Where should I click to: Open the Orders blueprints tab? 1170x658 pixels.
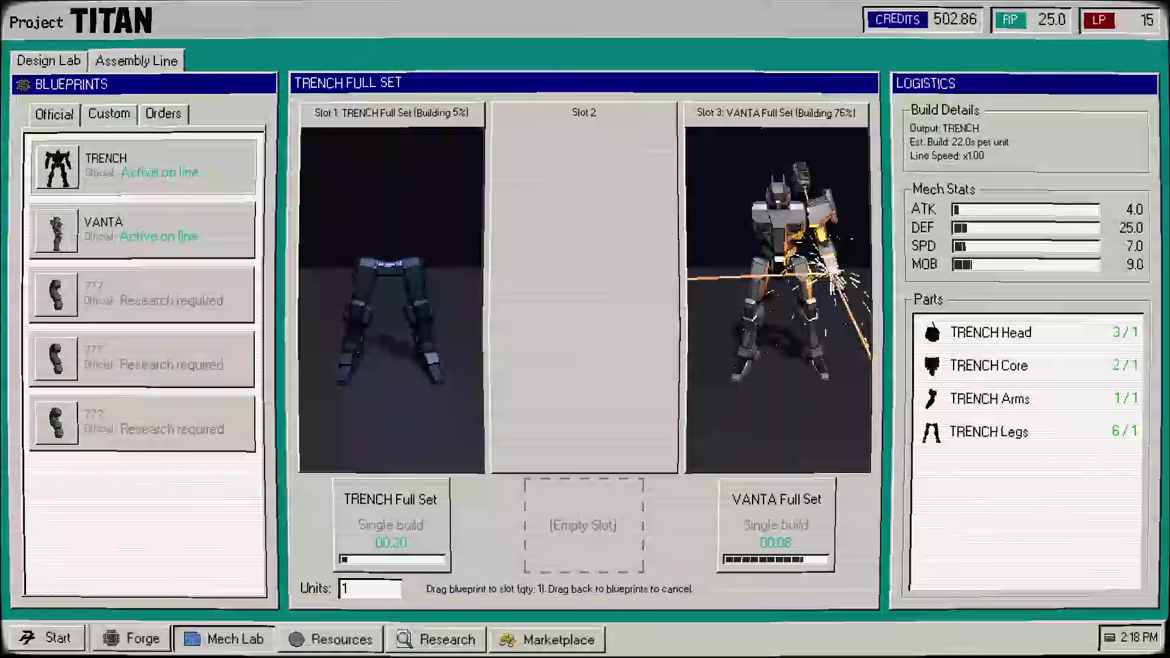coord(163,113)
